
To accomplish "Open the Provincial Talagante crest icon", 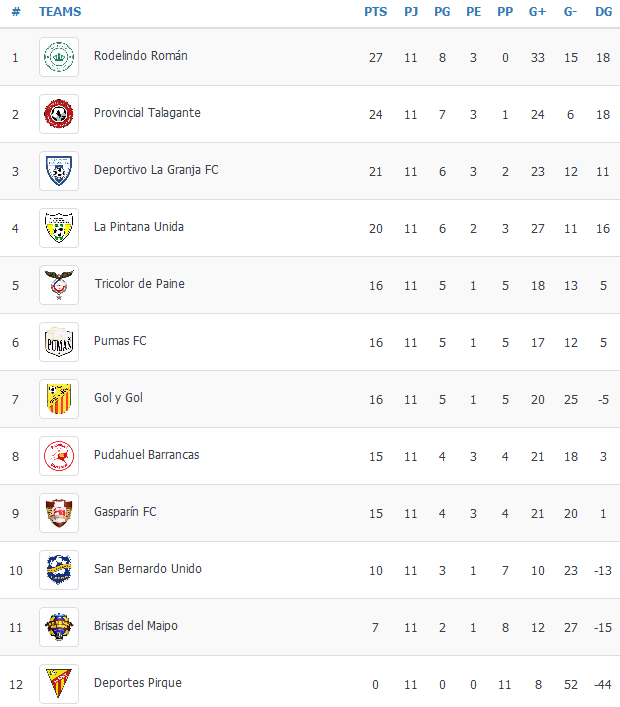I will [59, 114].
